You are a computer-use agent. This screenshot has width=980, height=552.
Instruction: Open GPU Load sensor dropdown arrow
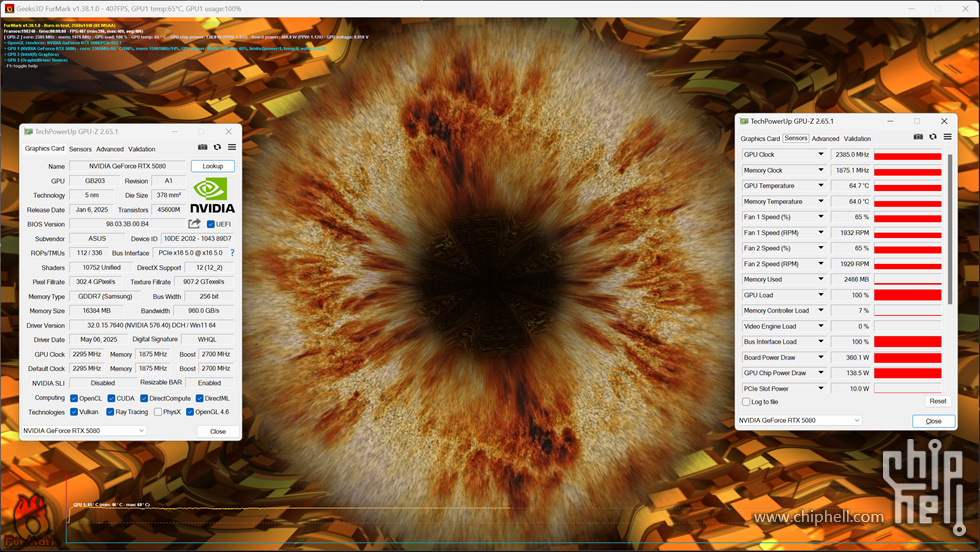click(821, 294)
